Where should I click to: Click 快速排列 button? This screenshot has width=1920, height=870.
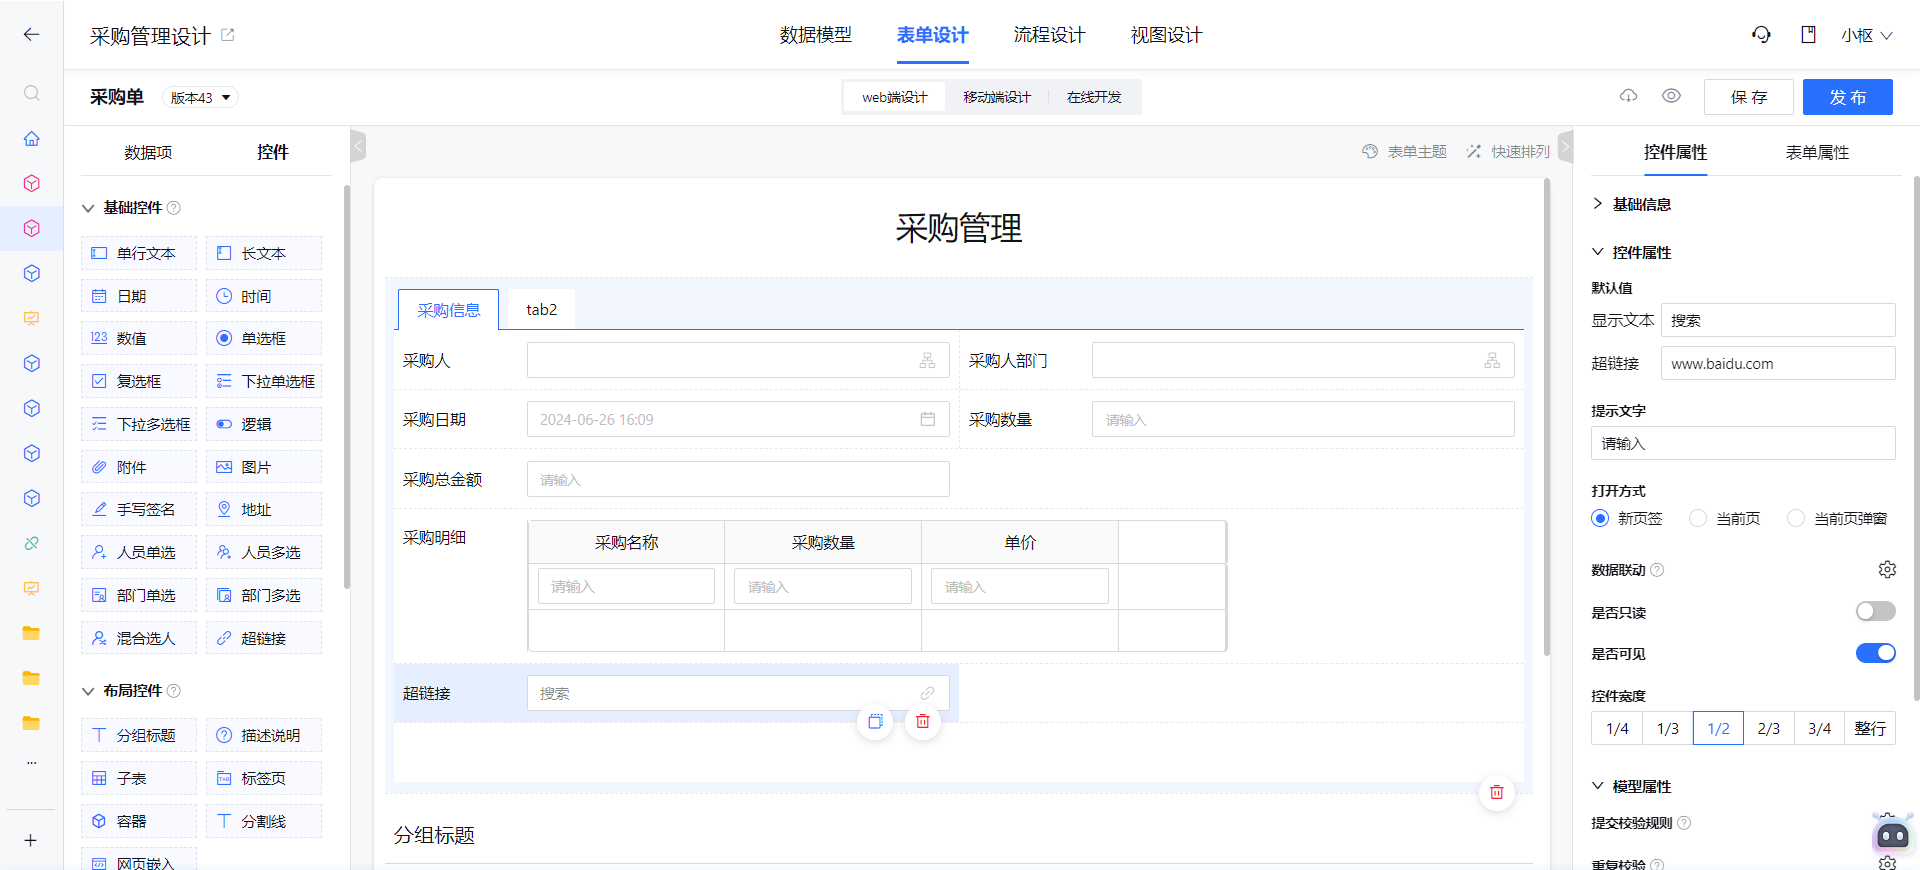point(1508,151)
